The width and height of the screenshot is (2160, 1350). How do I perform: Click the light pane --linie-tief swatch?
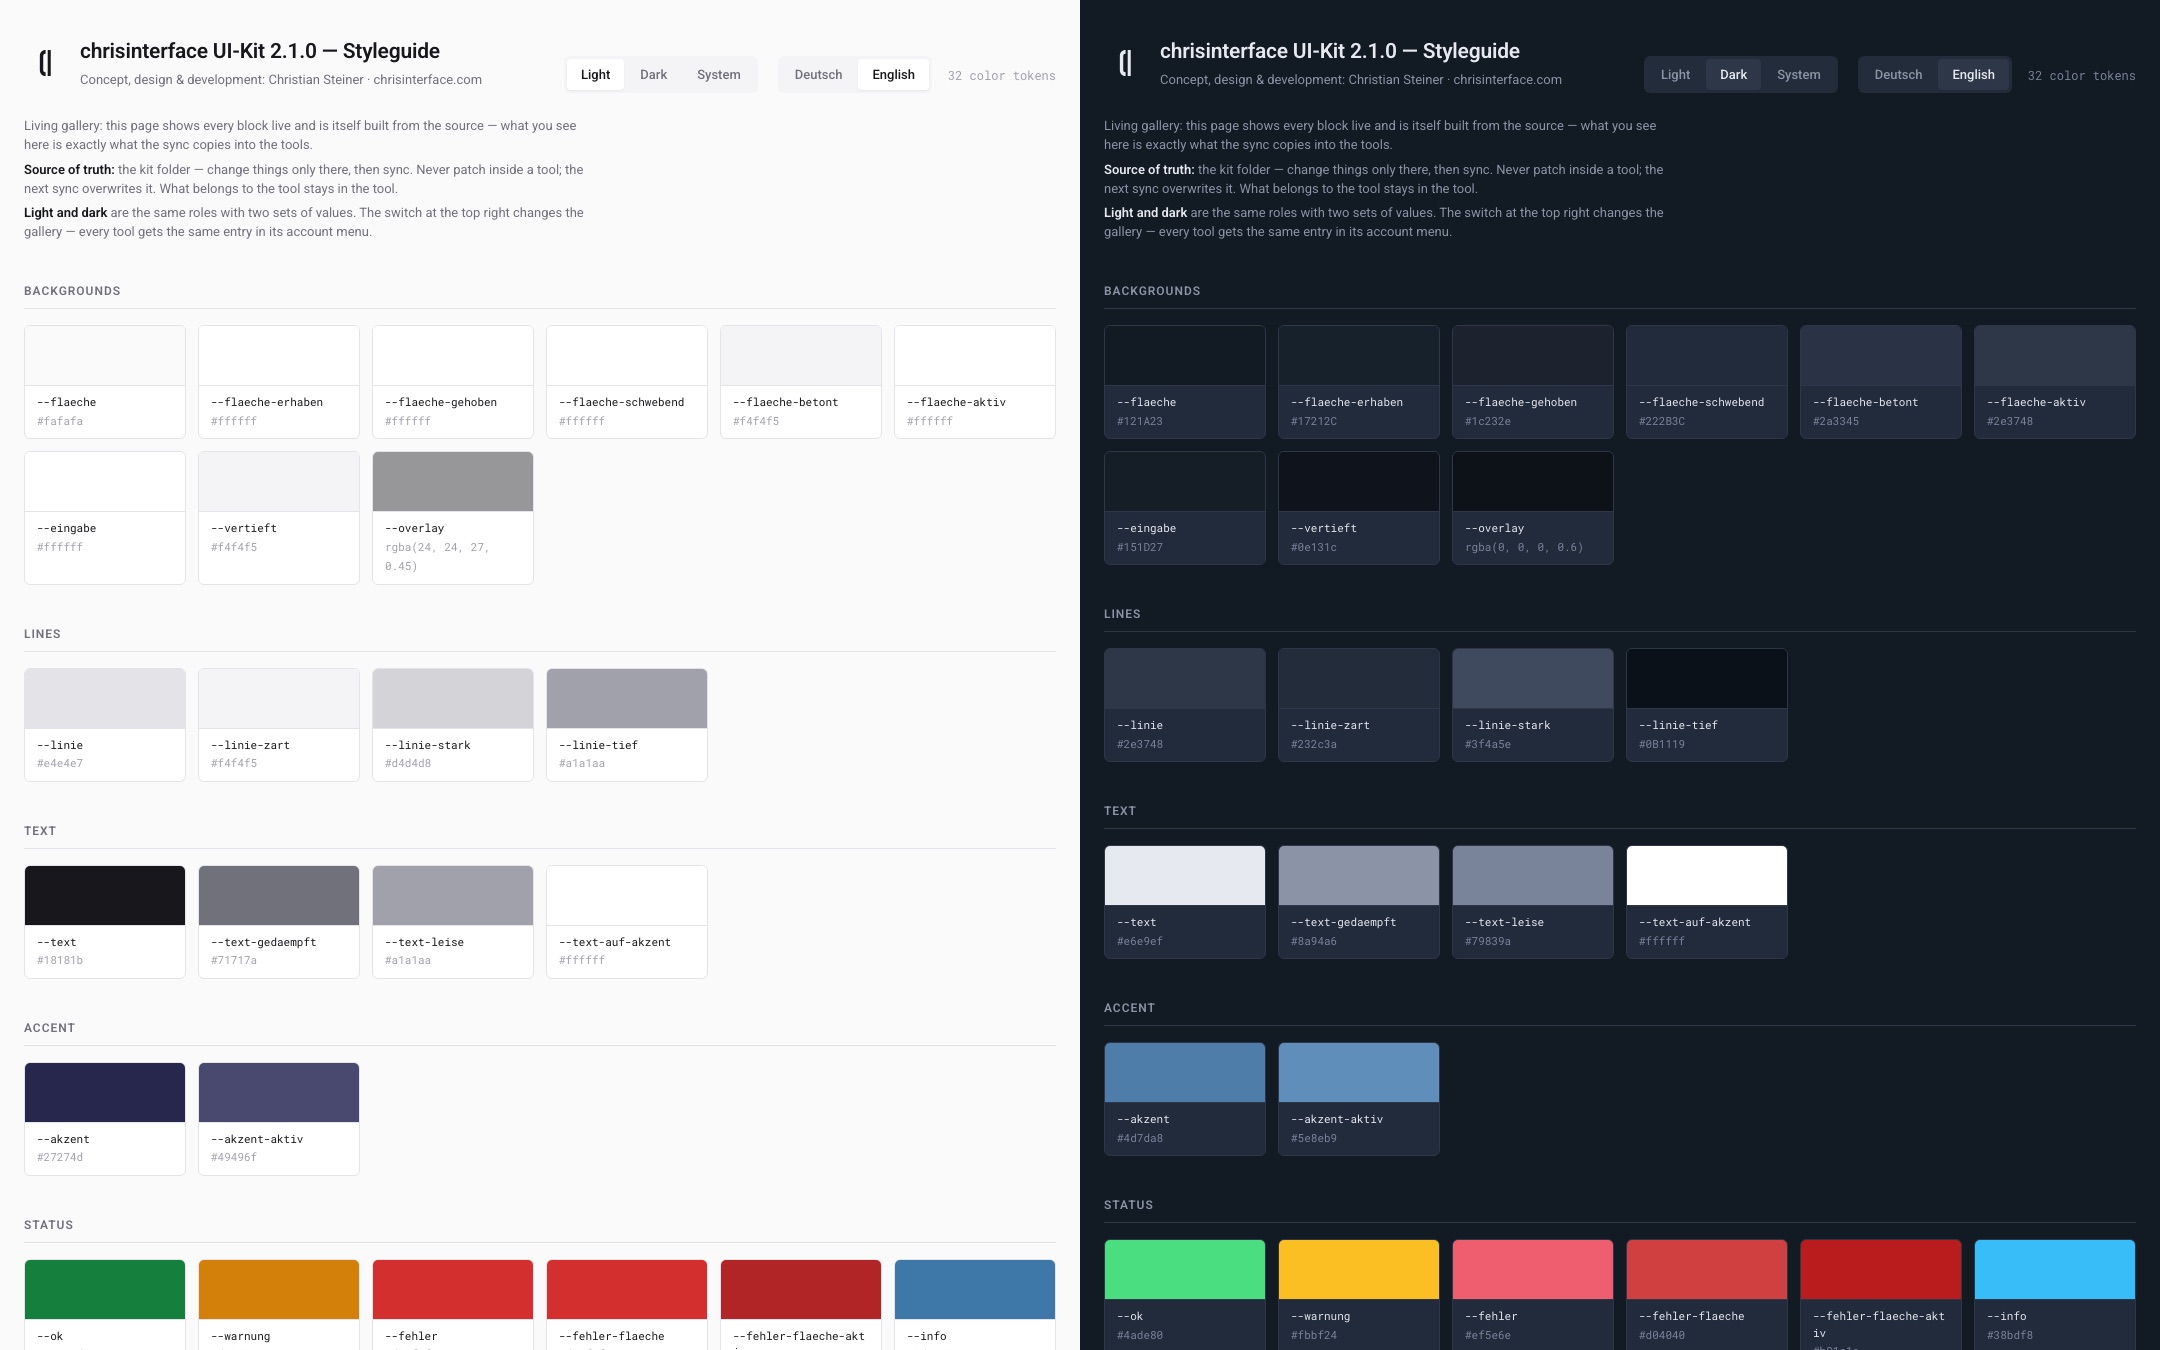tap(627, 699)
